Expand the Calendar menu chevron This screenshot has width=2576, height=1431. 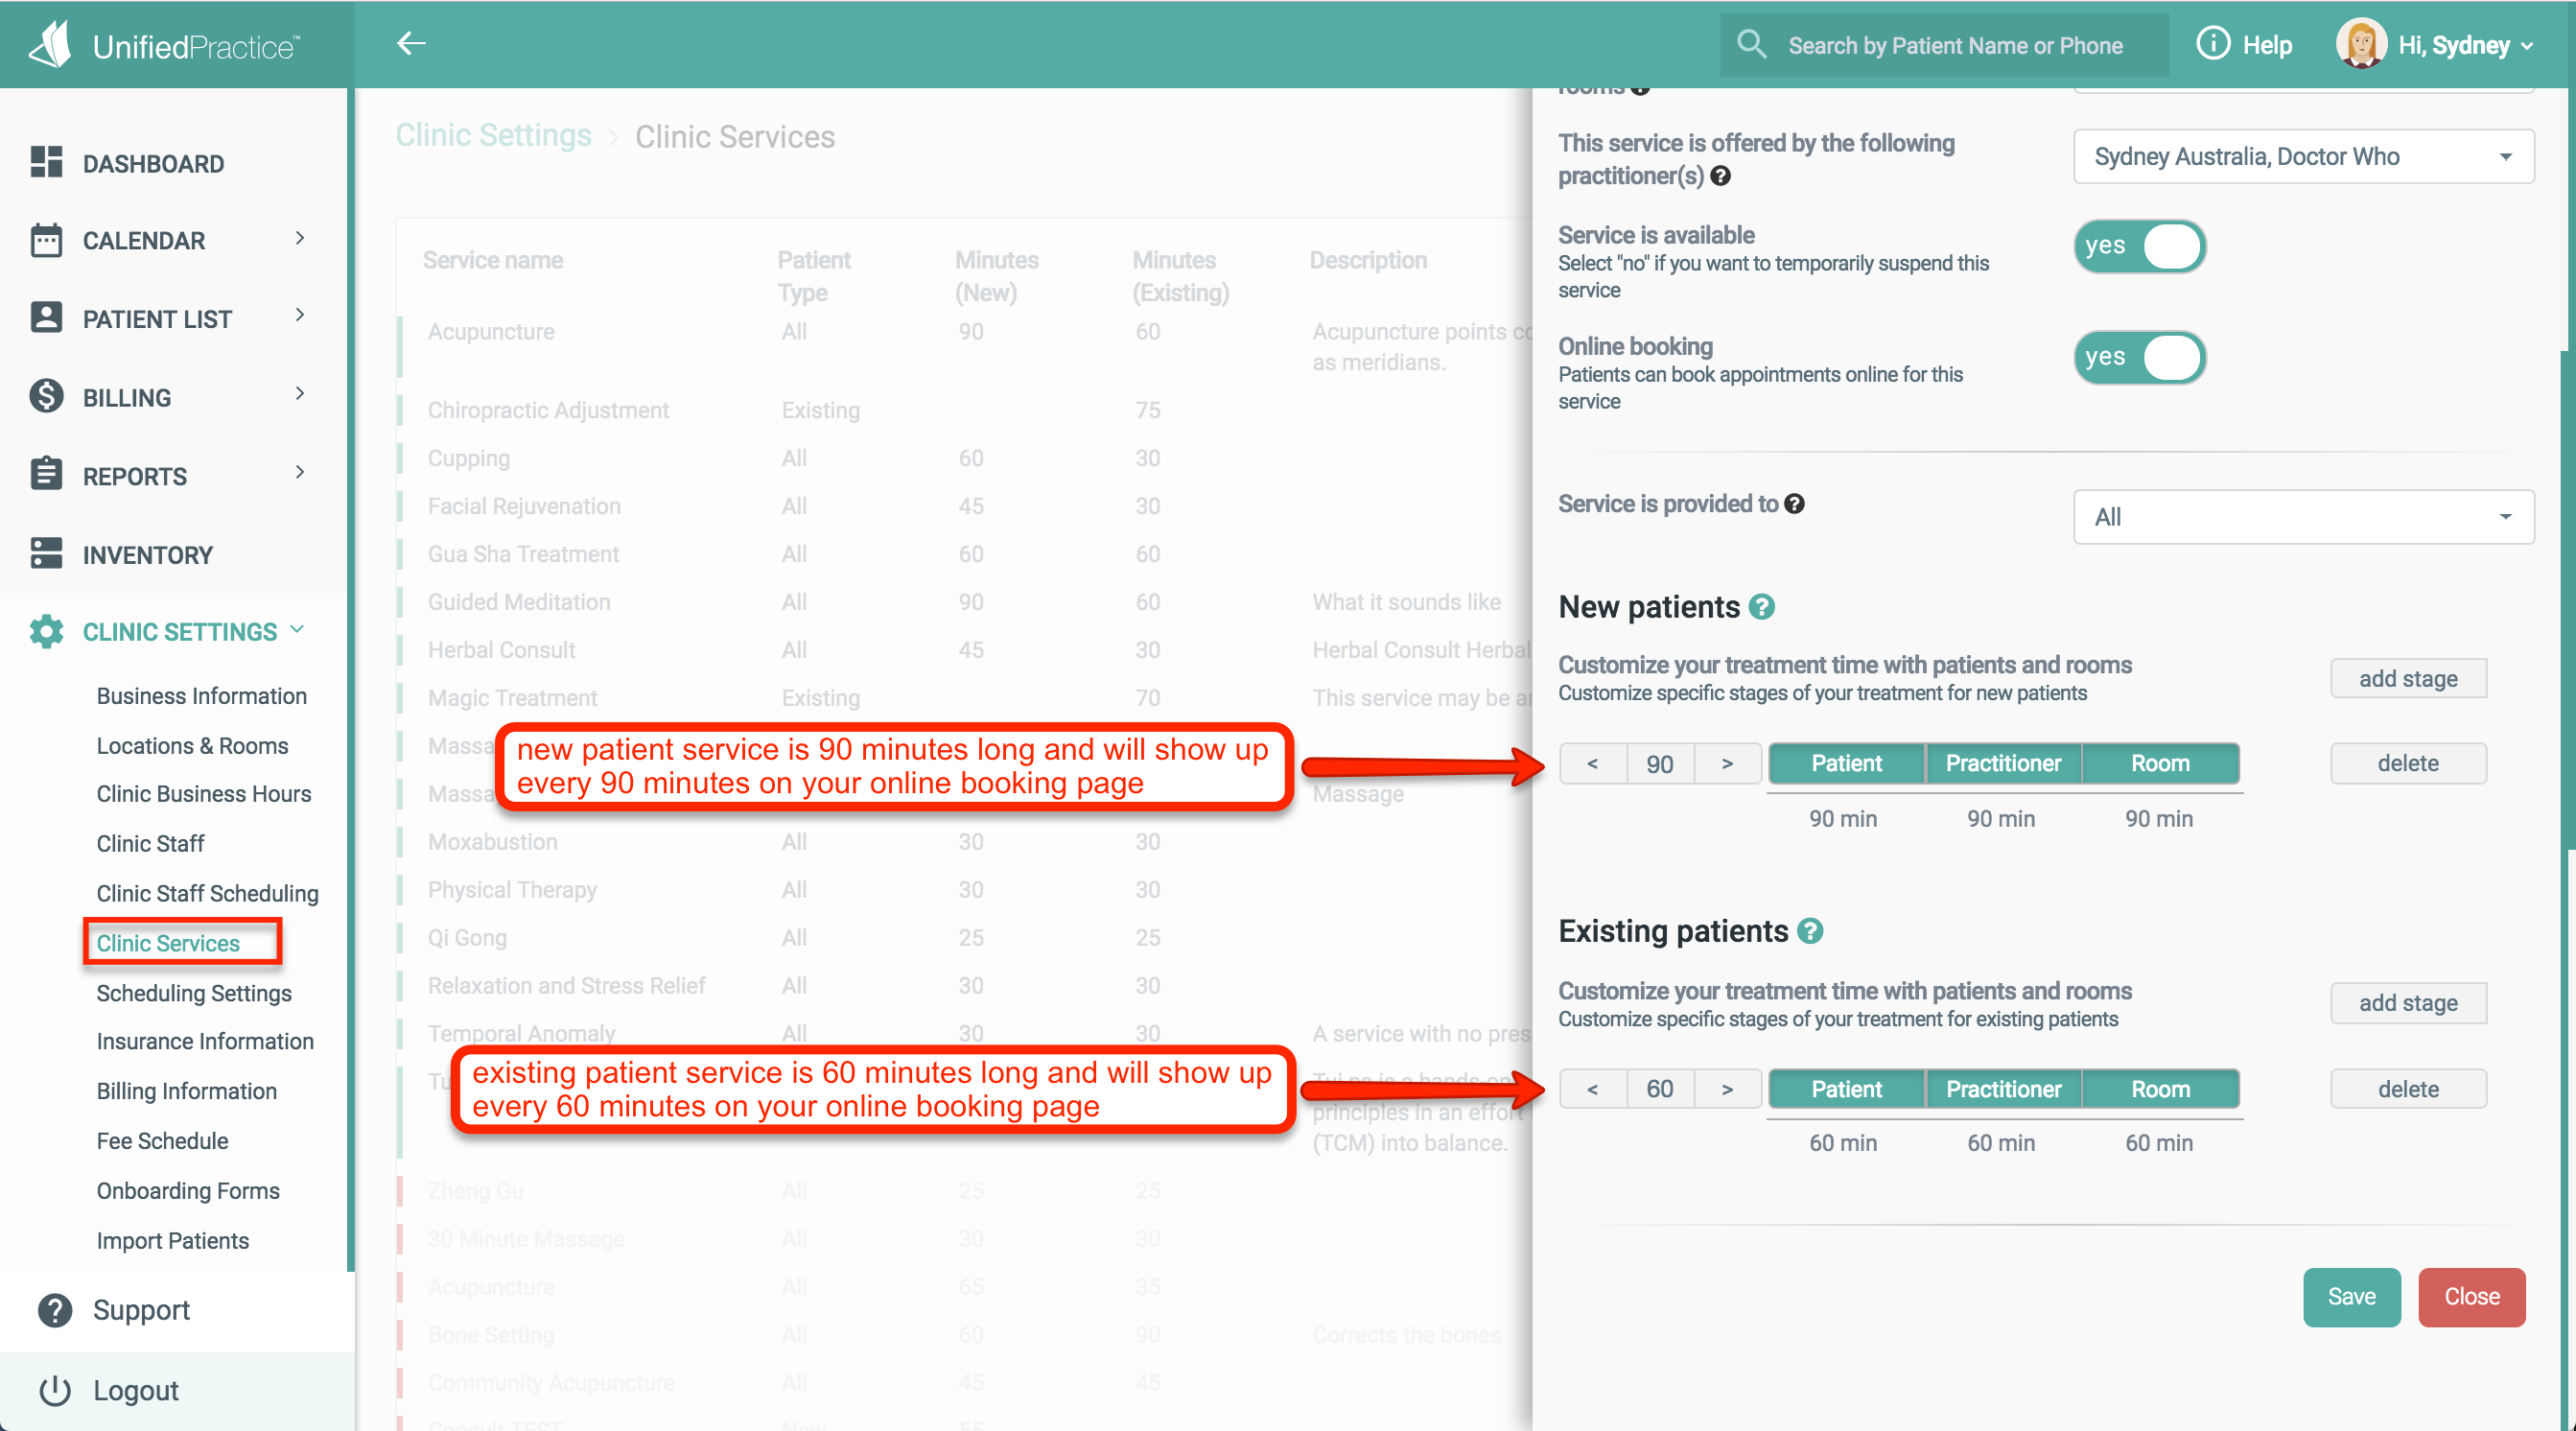pos(300,238)
